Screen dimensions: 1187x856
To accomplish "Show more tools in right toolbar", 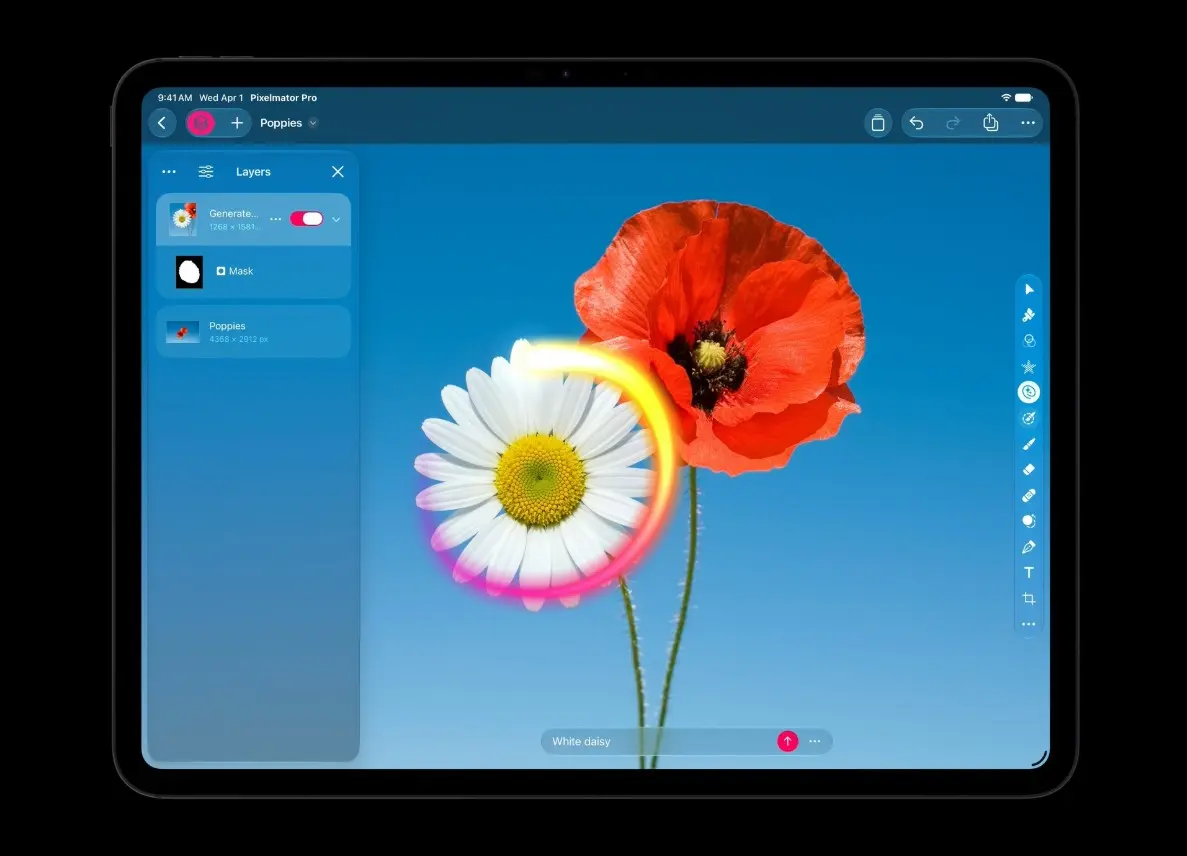I will 1029,624.
